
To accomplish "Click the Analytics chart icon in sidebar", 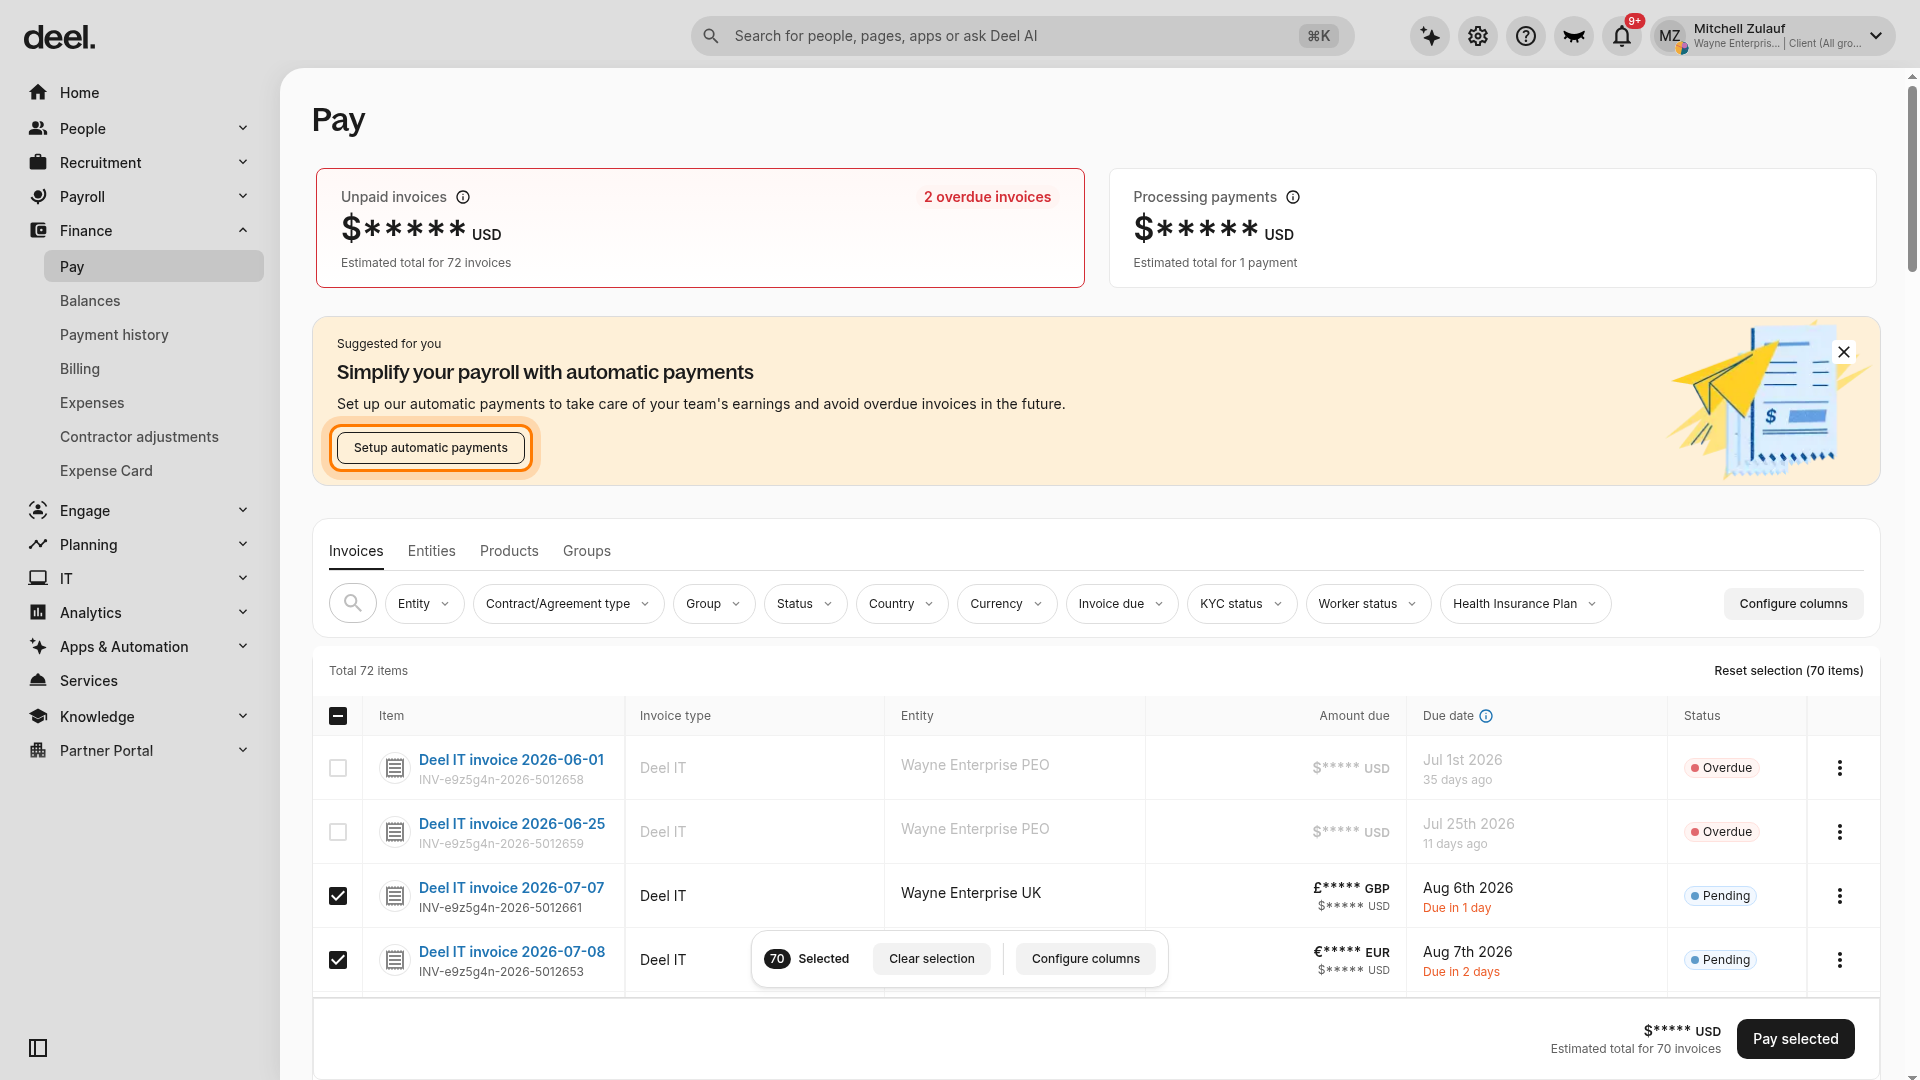I will click(38, 613).
